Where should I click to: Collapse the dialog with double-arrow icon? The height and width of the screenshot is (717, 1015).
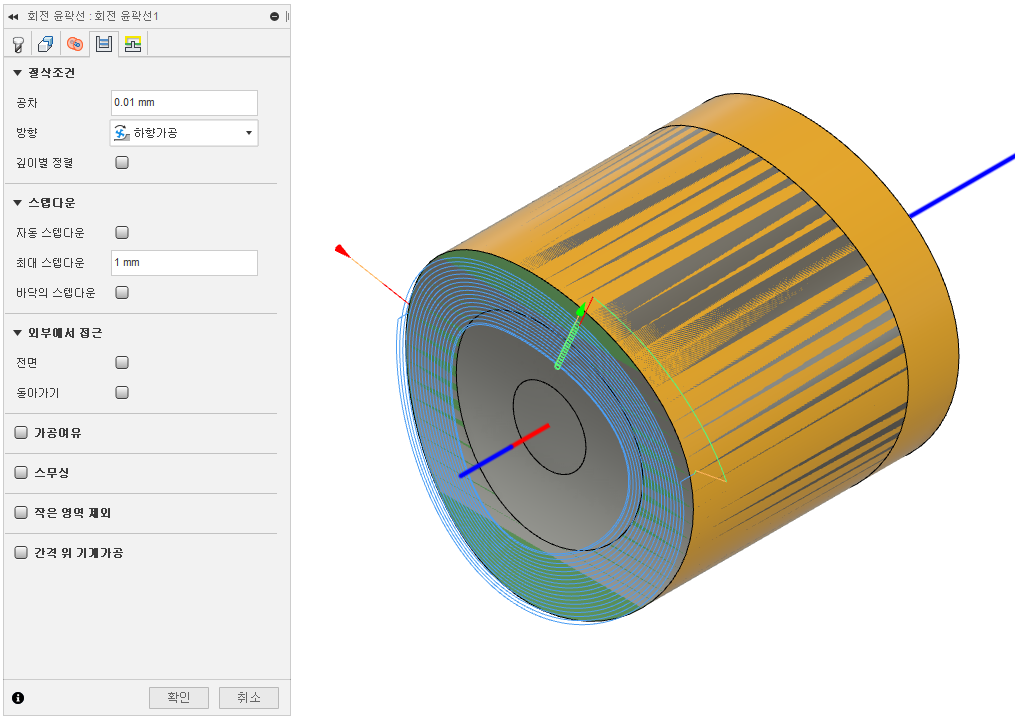click(x=13, y=16)
